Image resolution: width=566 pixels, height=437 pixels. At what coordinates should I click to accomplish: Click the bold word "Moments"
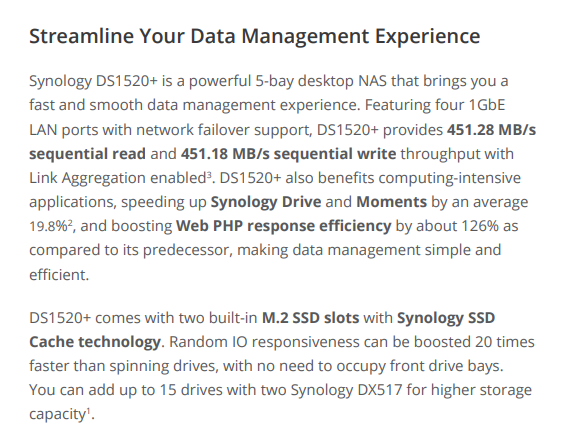(x=391, y=202)
